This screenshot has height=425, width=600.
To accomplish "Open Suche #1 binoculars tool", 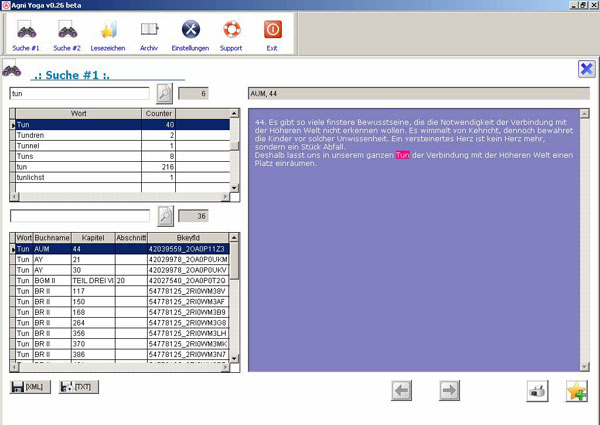I will point(26,36).
